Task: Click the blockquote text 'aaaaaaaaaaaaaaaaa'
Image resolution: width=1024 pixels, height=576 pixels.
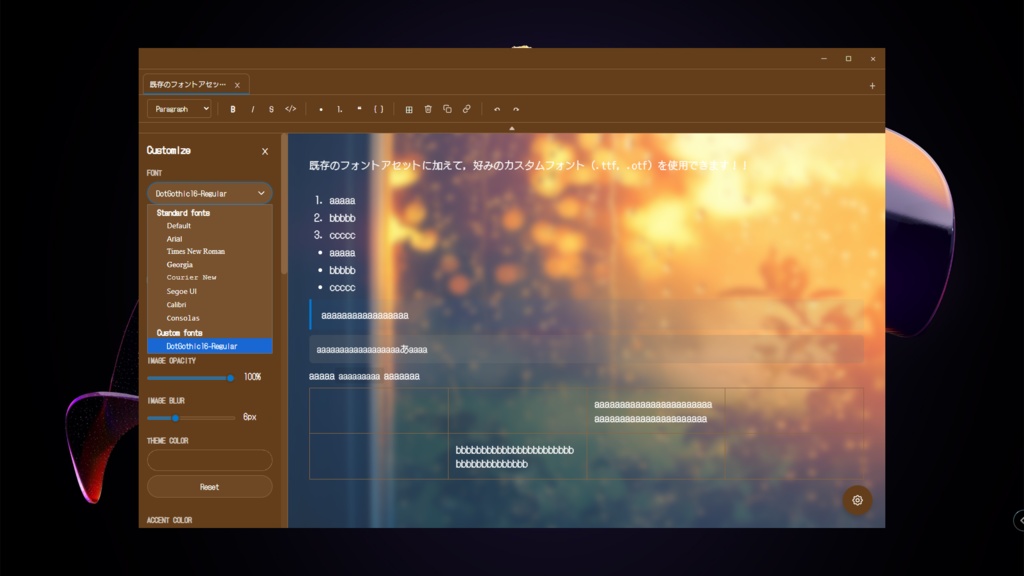Action: click(365, 315)
